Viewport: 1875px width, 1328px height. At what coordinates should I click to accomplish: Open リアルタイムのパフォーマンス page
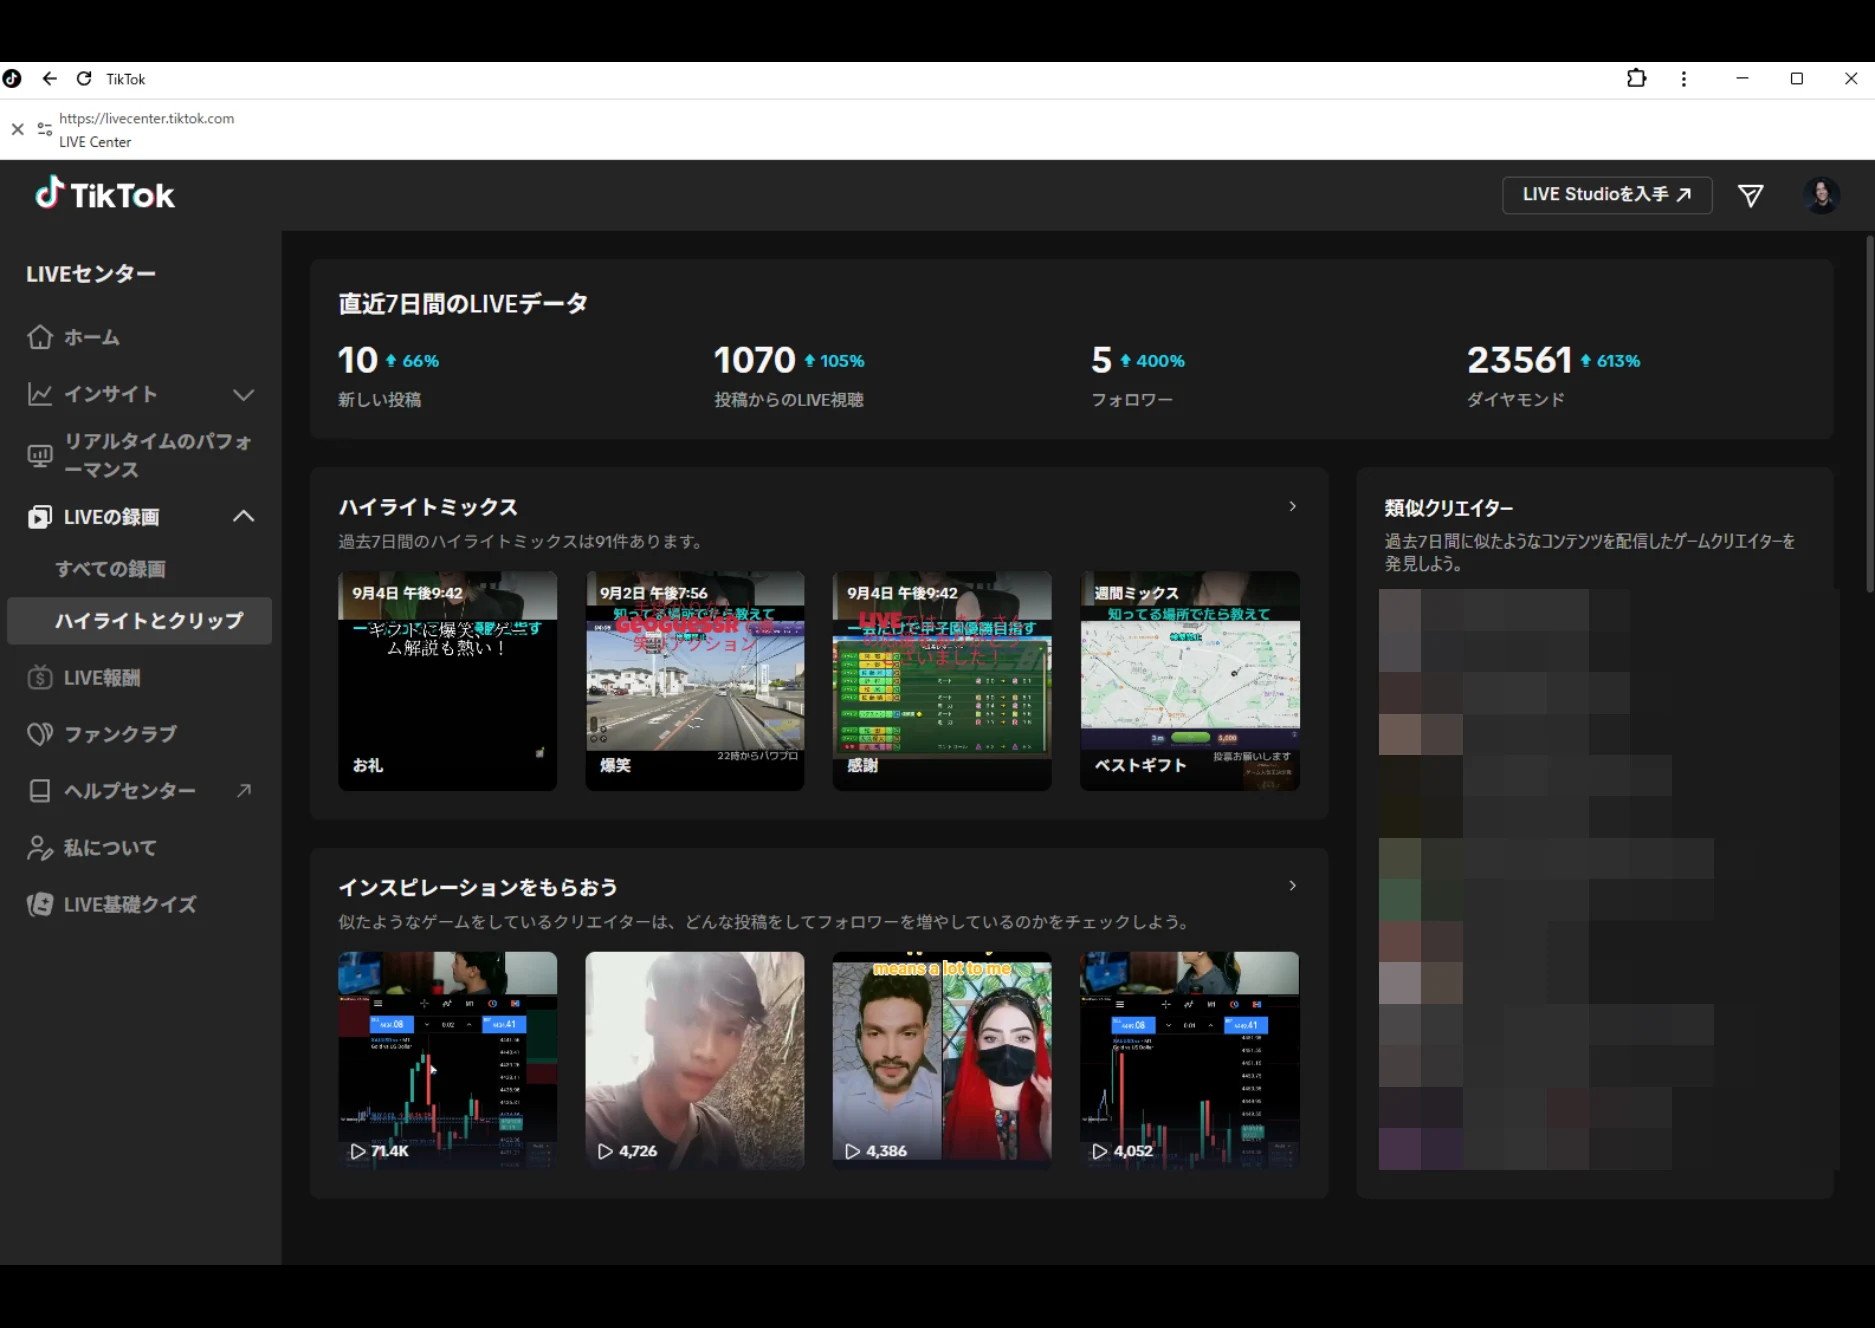pyautogui.click(x=140, y=455)
